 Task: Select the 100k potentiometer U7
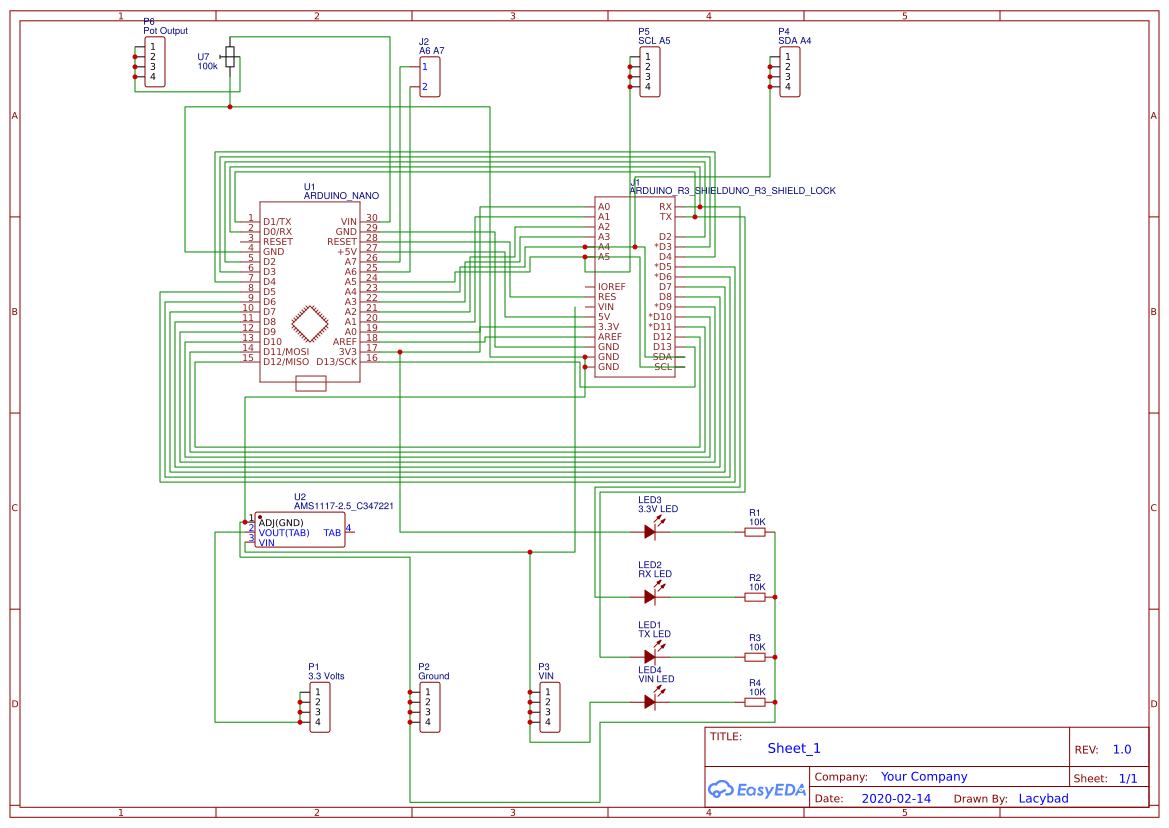point(231,58)
